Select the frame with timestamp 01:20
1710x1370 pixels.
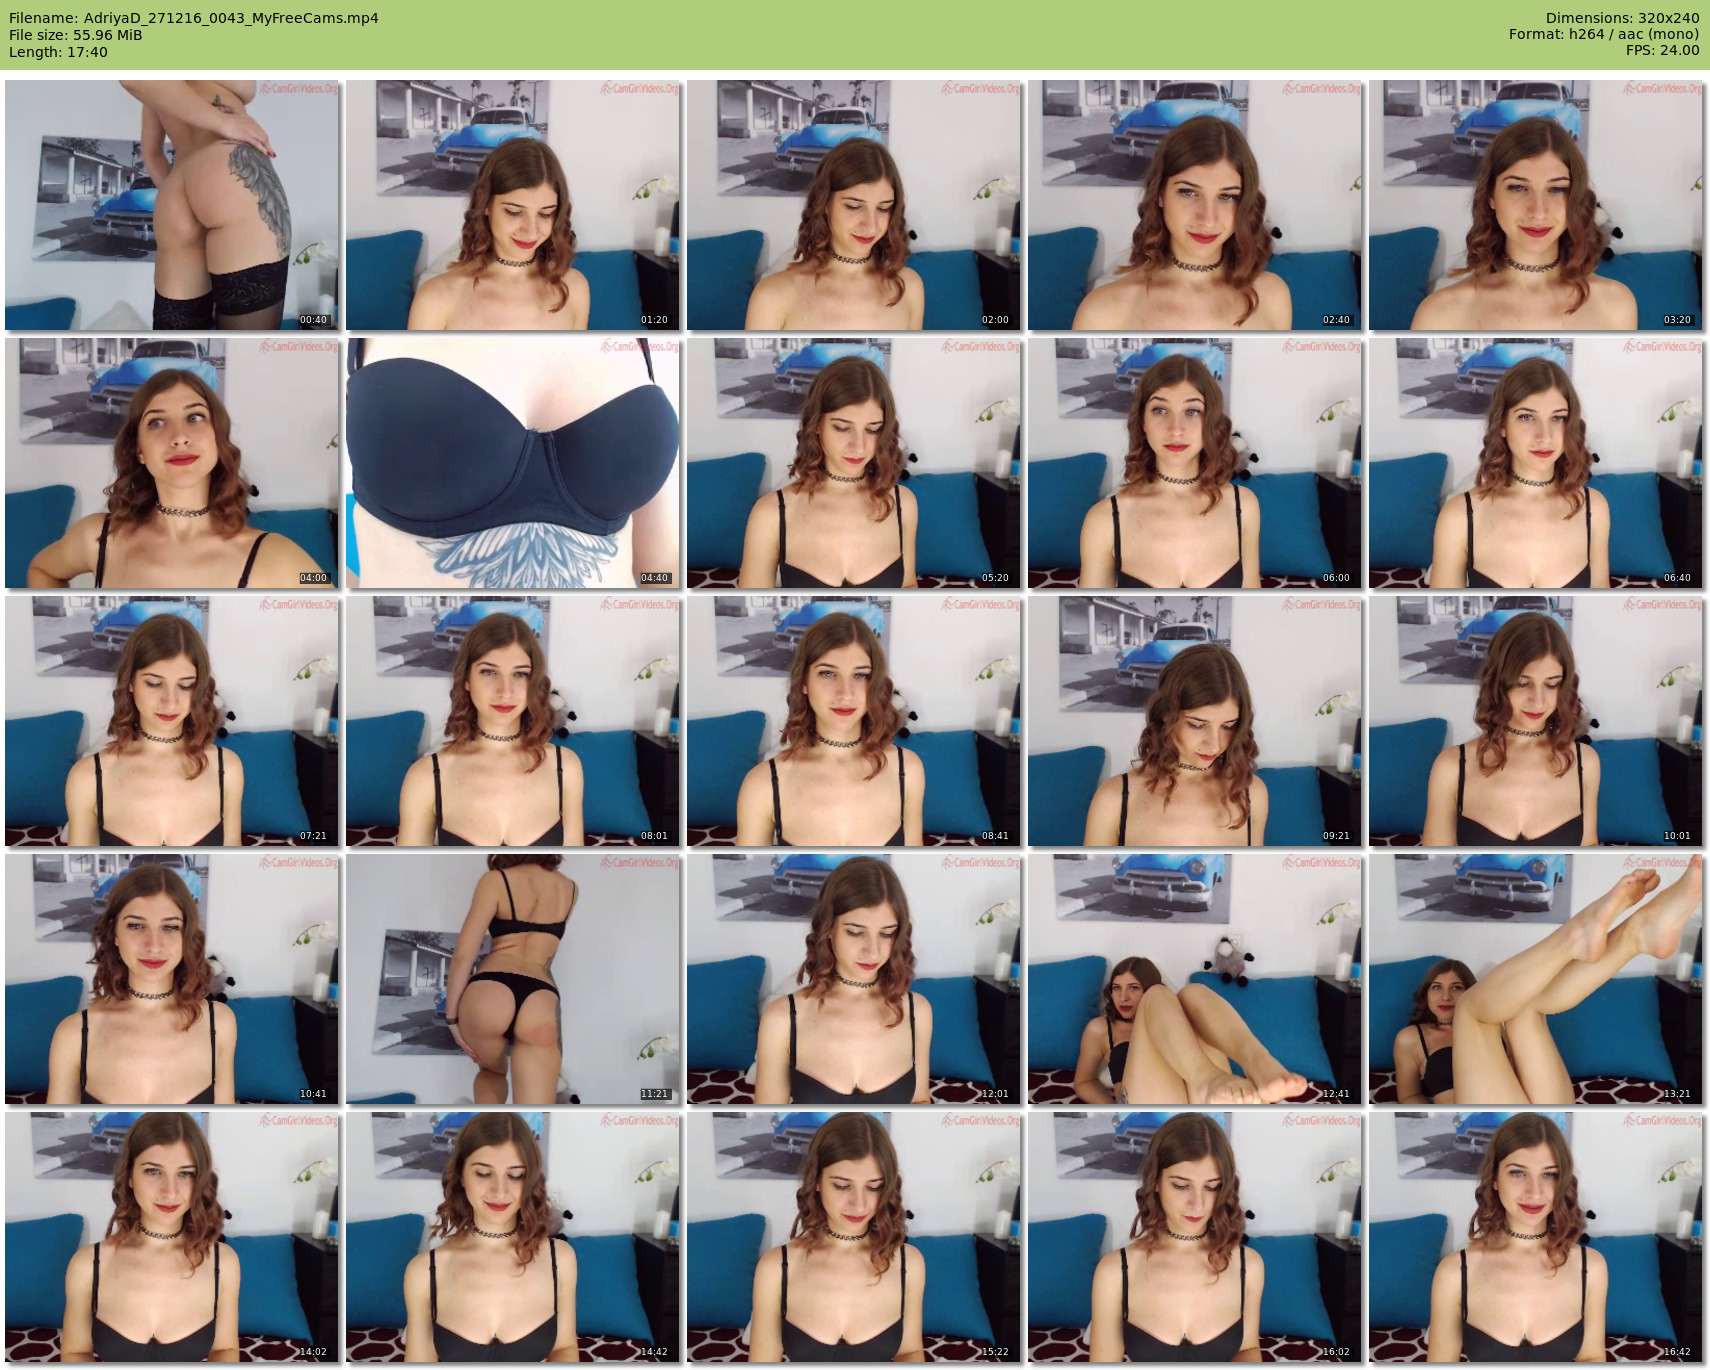[x=513, y=205]
